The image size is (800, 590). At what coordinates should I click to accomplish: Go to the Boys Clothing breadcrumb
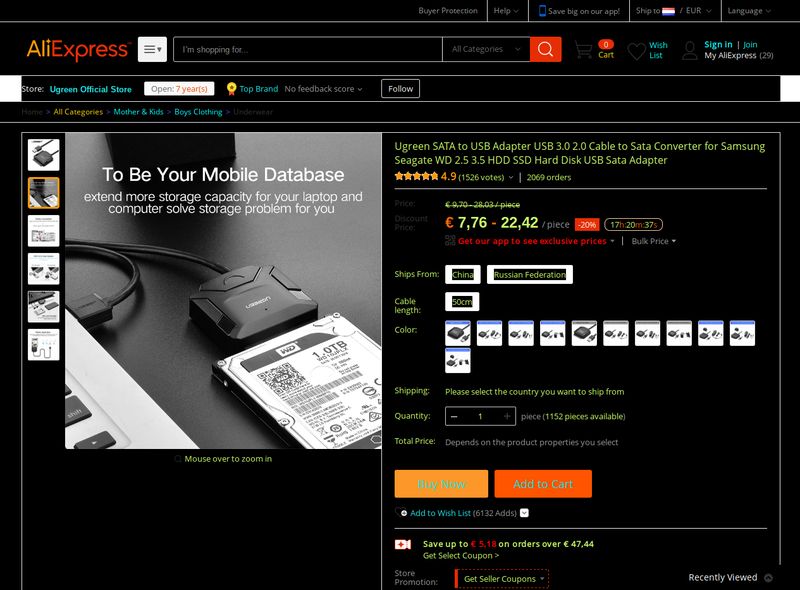198,112
